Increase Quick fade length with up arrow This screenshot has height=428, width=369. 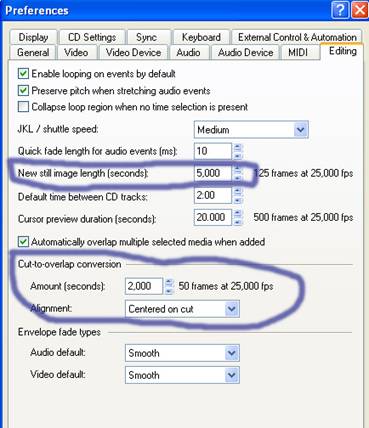coord(237,147)
